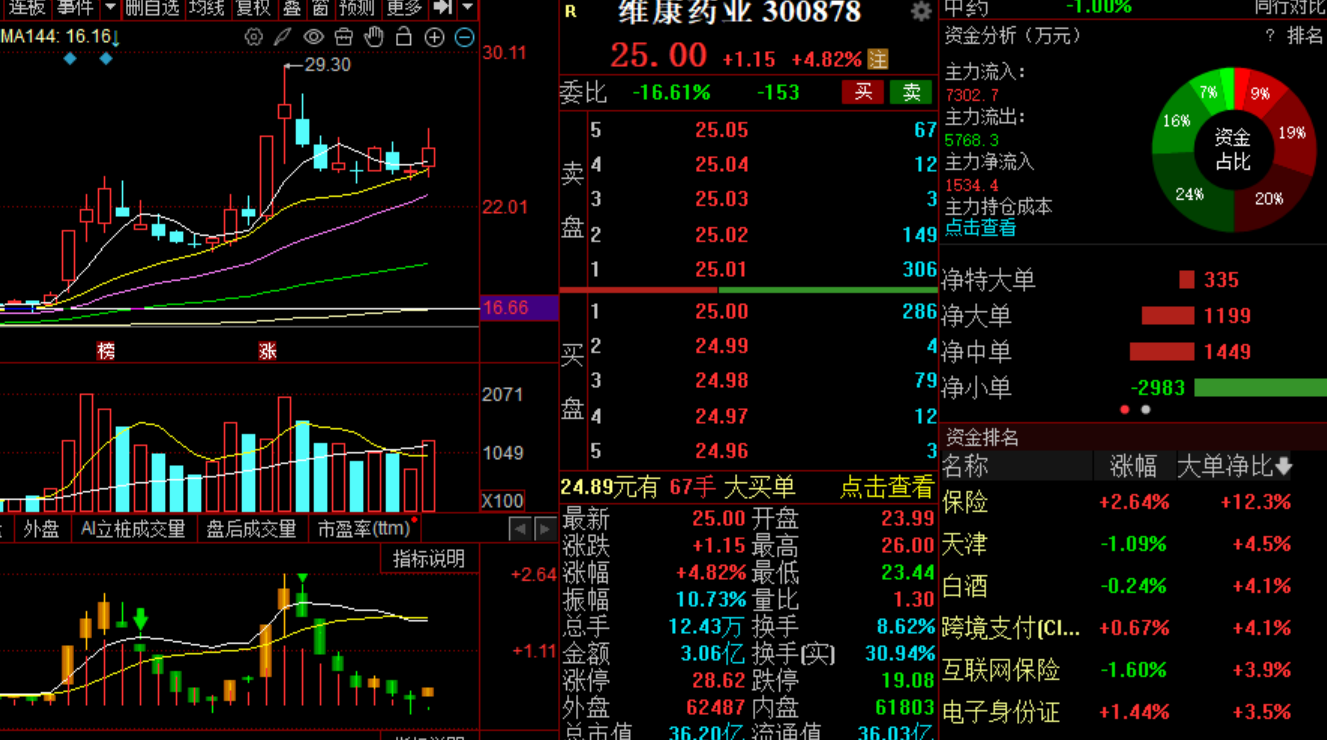Open the toolbox briefcase icon

click(344, 37)
